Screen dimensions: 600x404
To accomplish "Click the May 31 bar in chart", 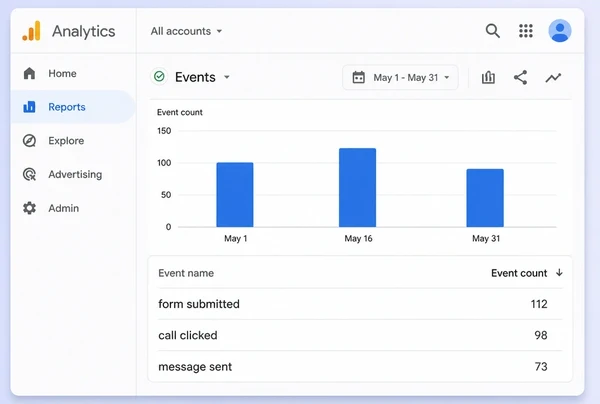I will click(x=485, y=198).
